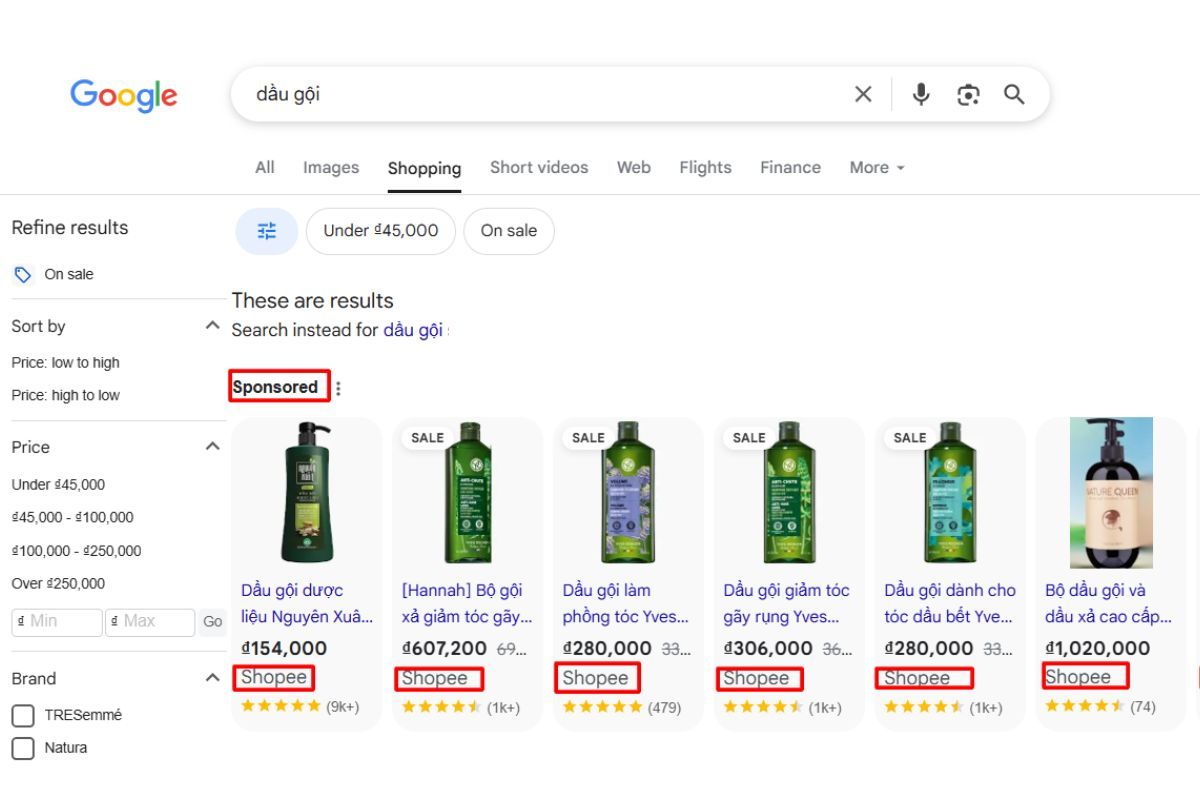This screenshot has width=1200, height=800.
Task: Open the Web tab
Action: tap(634, 167)
